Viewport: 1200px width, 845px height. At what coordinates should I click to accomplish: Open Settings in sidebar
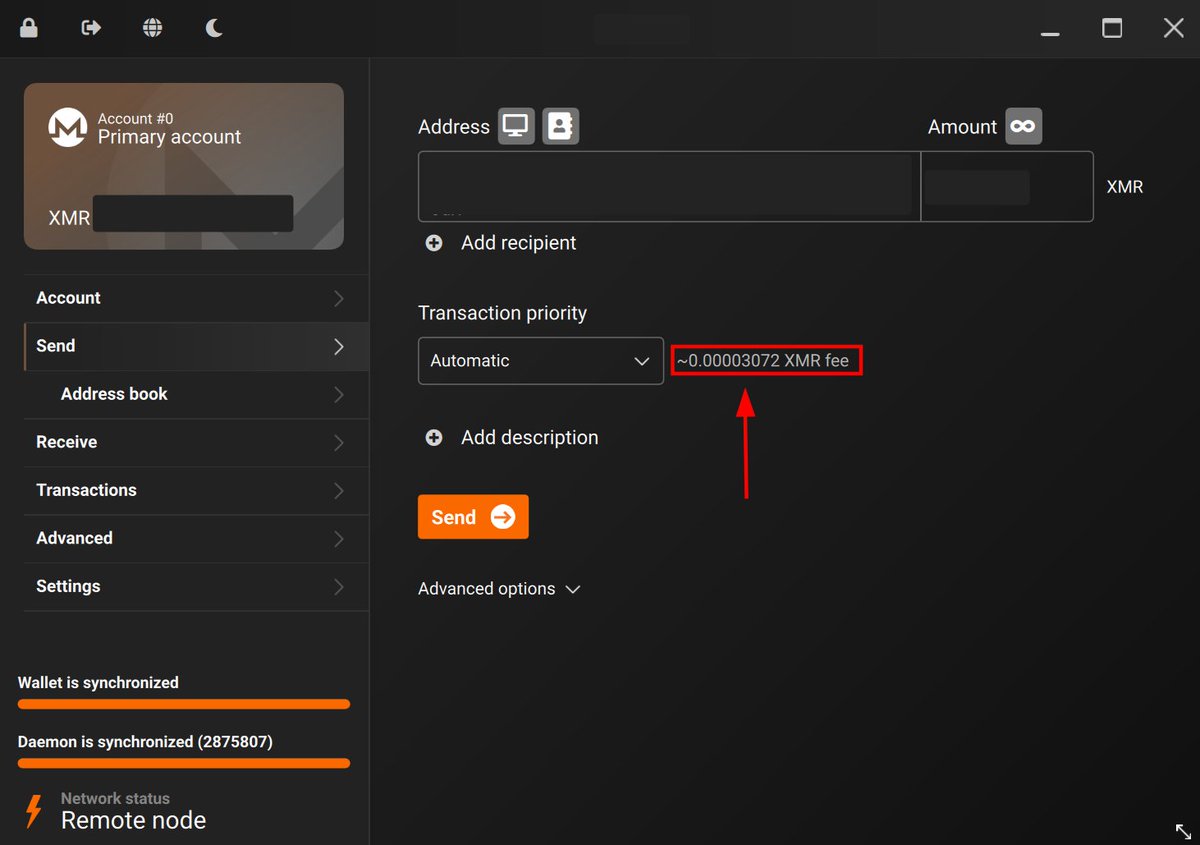(x=196, y=586)
